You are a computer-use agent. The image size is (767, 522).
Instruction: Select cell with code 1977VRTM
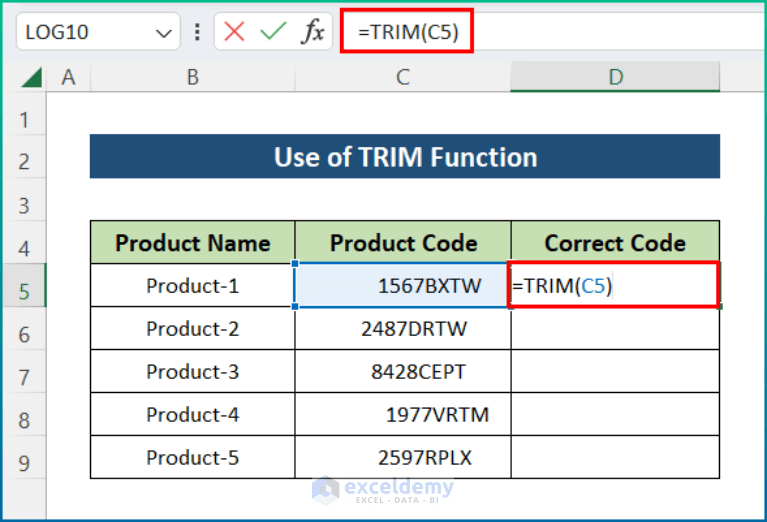point(403,414)
